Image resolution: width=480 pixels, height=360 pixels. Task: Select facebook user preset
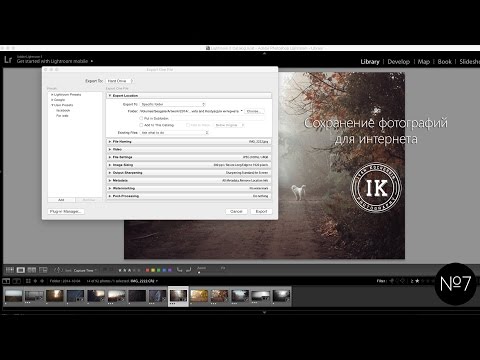63,110
